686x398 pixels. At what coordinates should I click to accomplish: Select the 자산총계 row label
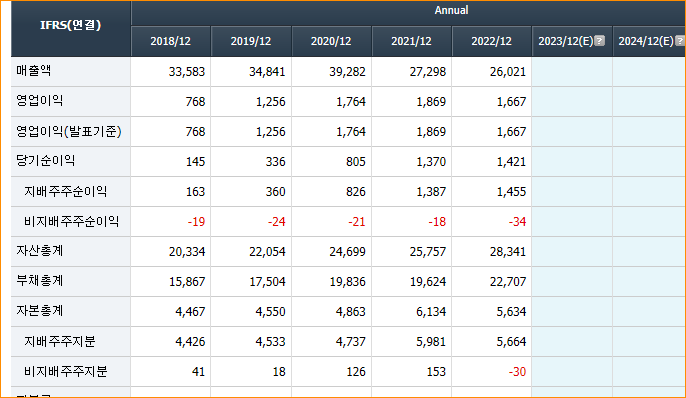tap(40, 251)
